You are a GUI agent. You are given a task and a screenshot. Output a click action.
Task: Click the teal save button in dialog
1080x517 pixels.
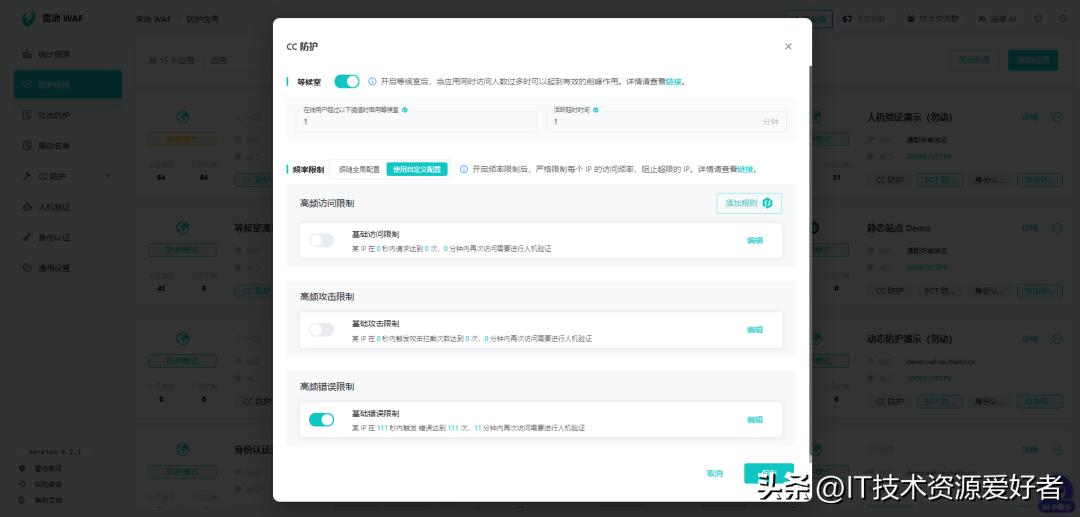coord(769,474)
